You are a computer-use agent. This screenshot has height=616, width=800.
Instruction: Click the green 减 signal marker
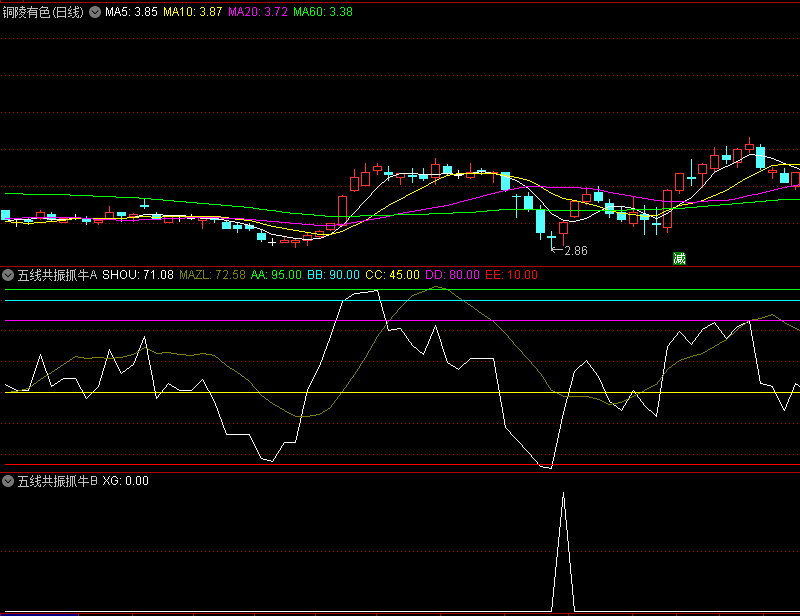pos(679,258)
